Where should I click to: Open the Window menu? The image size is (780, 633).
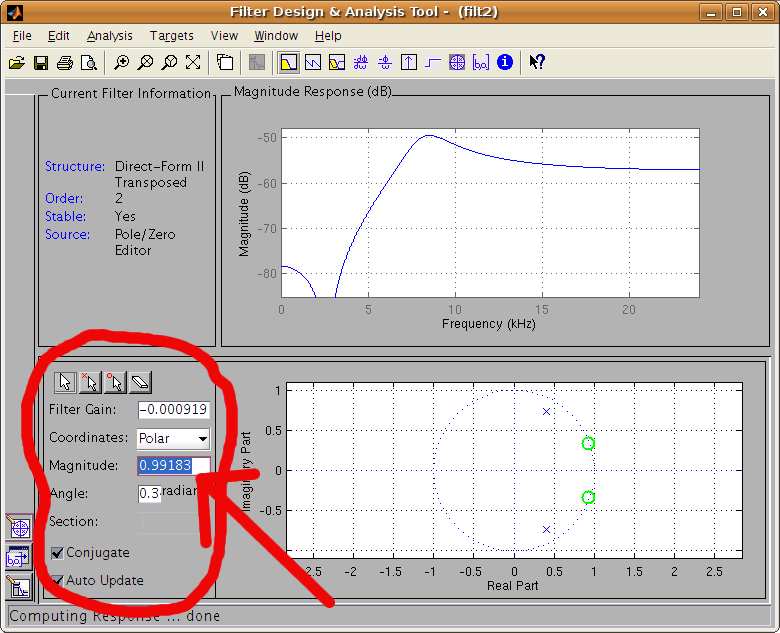276,36
